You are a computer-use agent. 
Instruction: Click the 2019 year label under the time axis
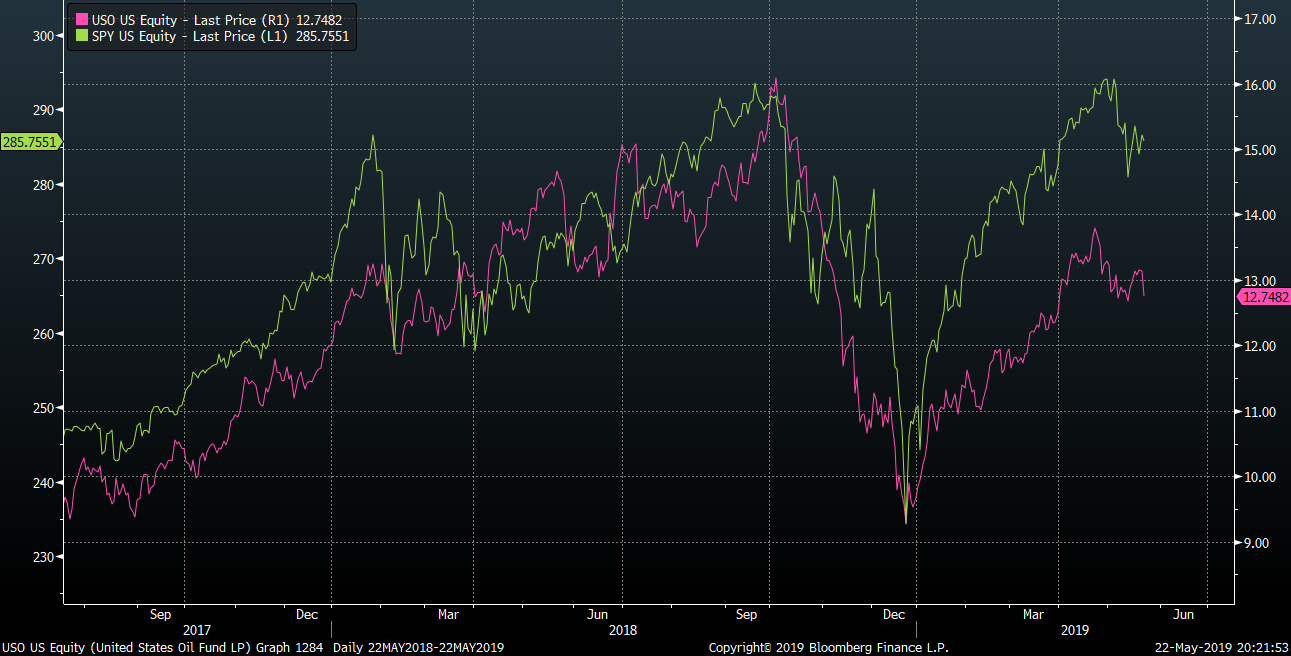(x=1074, y=631)
